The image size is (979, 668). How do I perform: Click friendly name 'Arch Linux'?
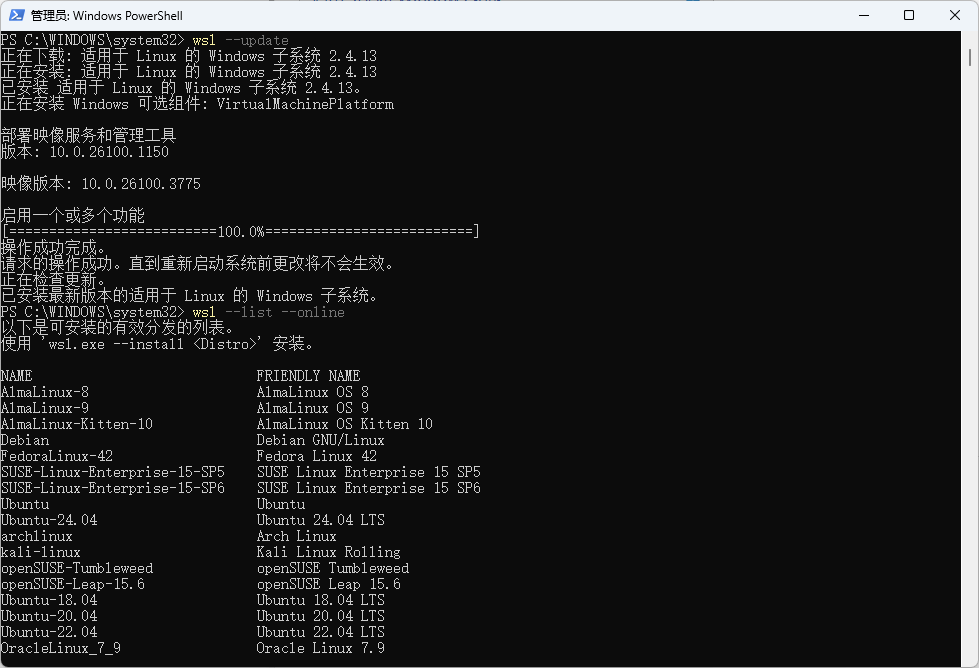297,536
